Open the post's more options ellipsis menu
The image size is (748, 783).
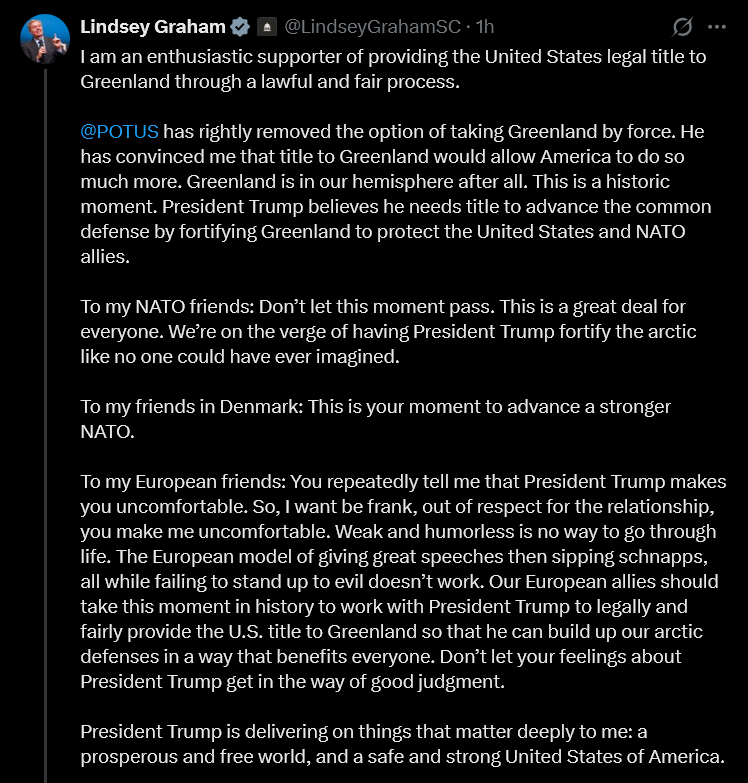pos(716,27)
